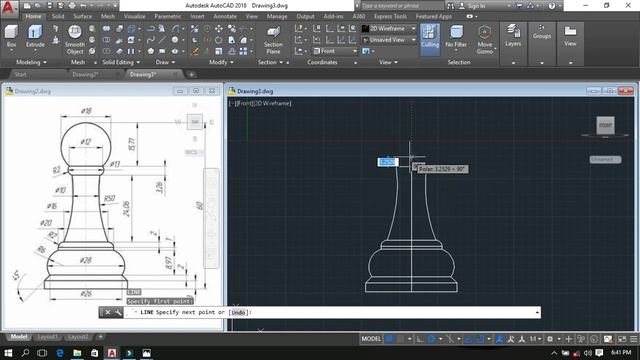Open the Front UCS dropdown in Coordinates
The image size is (640, 360).
[335, 51]
